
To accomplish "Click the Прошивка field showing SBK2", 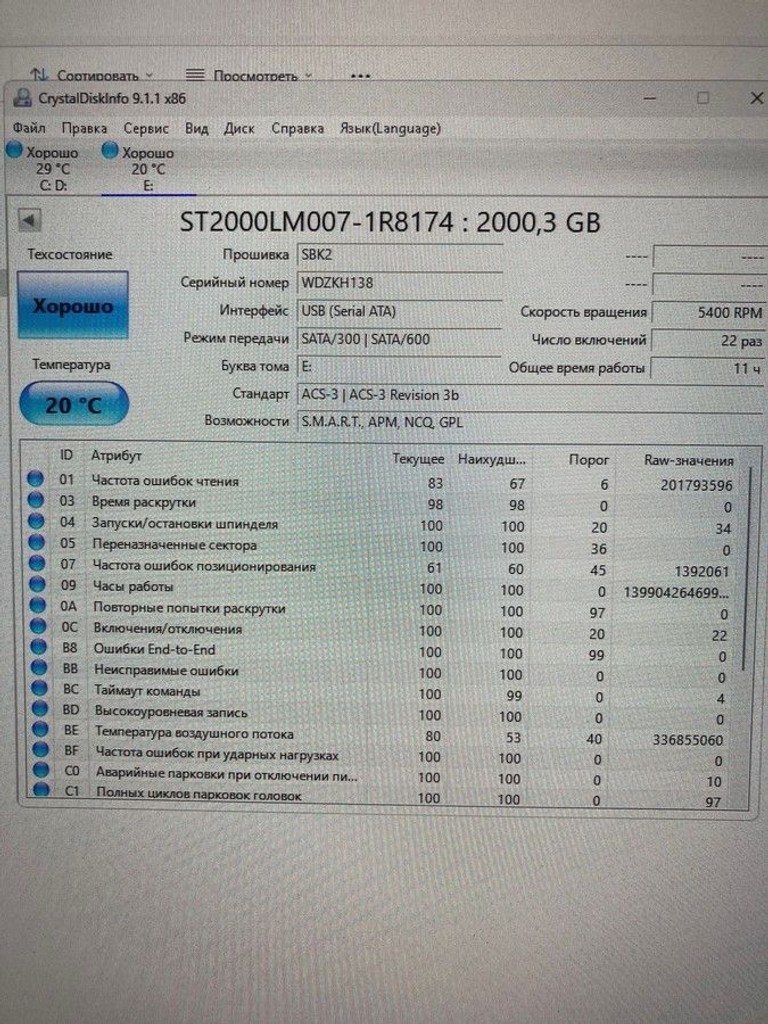I will click(400, 255).
